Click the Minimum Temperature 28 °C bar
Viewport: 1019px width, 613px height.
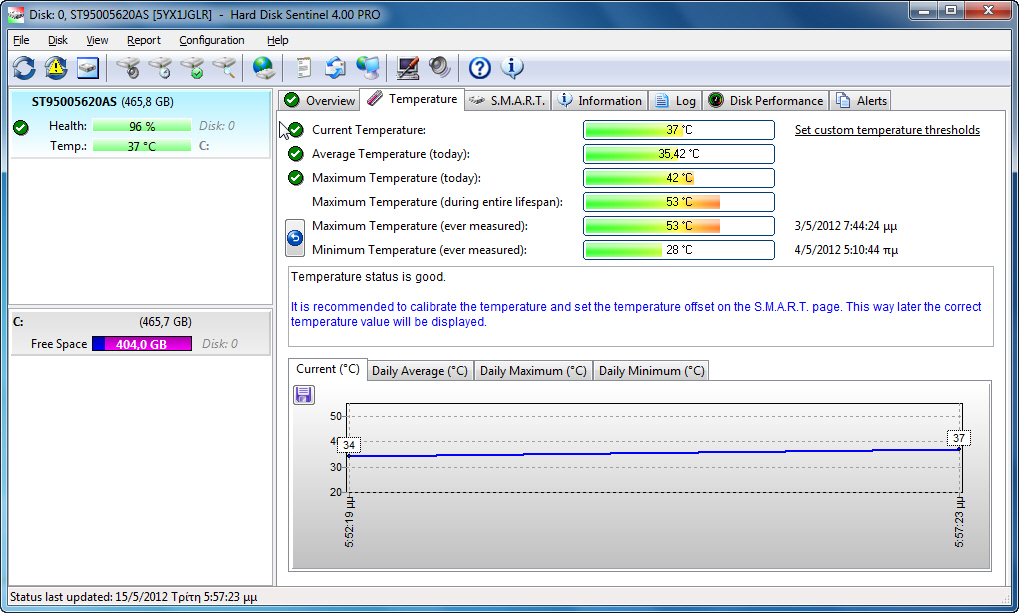click(679, 250)
